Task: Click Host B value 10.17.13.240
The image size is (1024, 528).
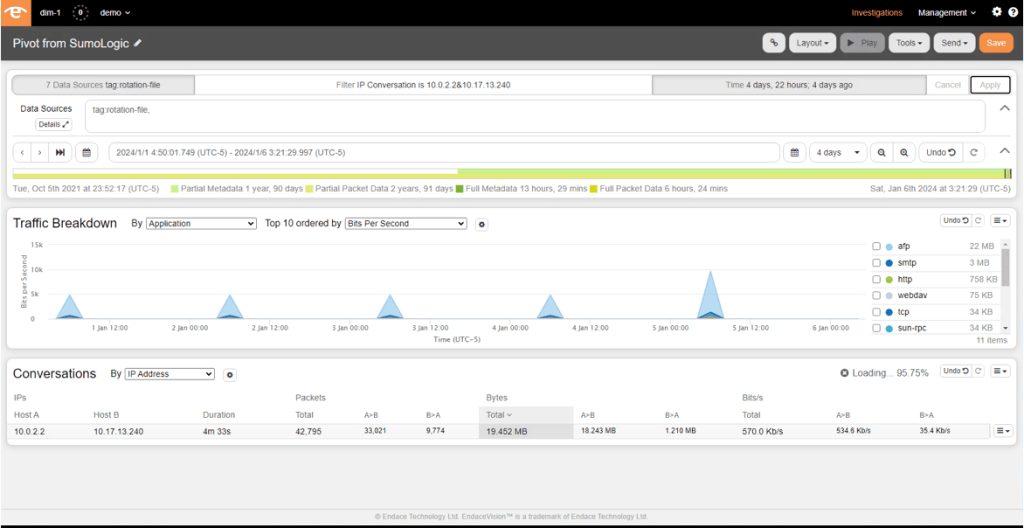Action: point(118,431)
